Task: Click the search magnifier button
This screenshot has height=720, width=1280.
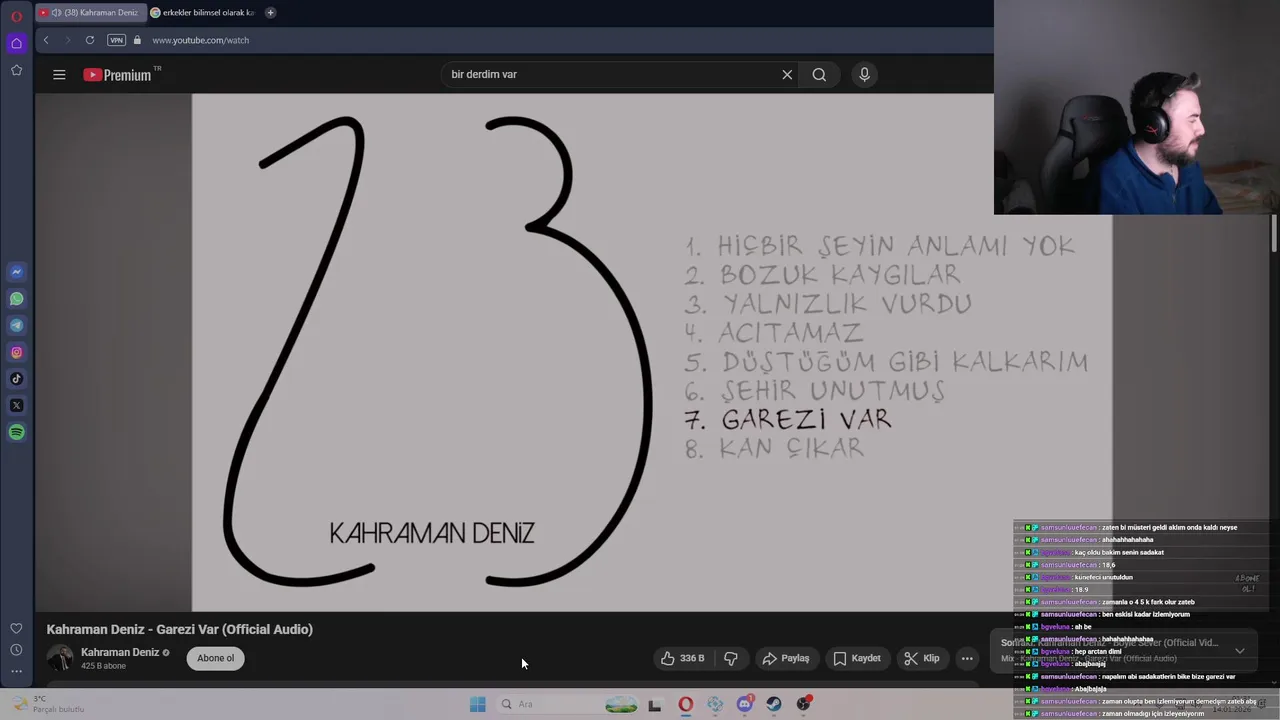Action: [819, 74]
